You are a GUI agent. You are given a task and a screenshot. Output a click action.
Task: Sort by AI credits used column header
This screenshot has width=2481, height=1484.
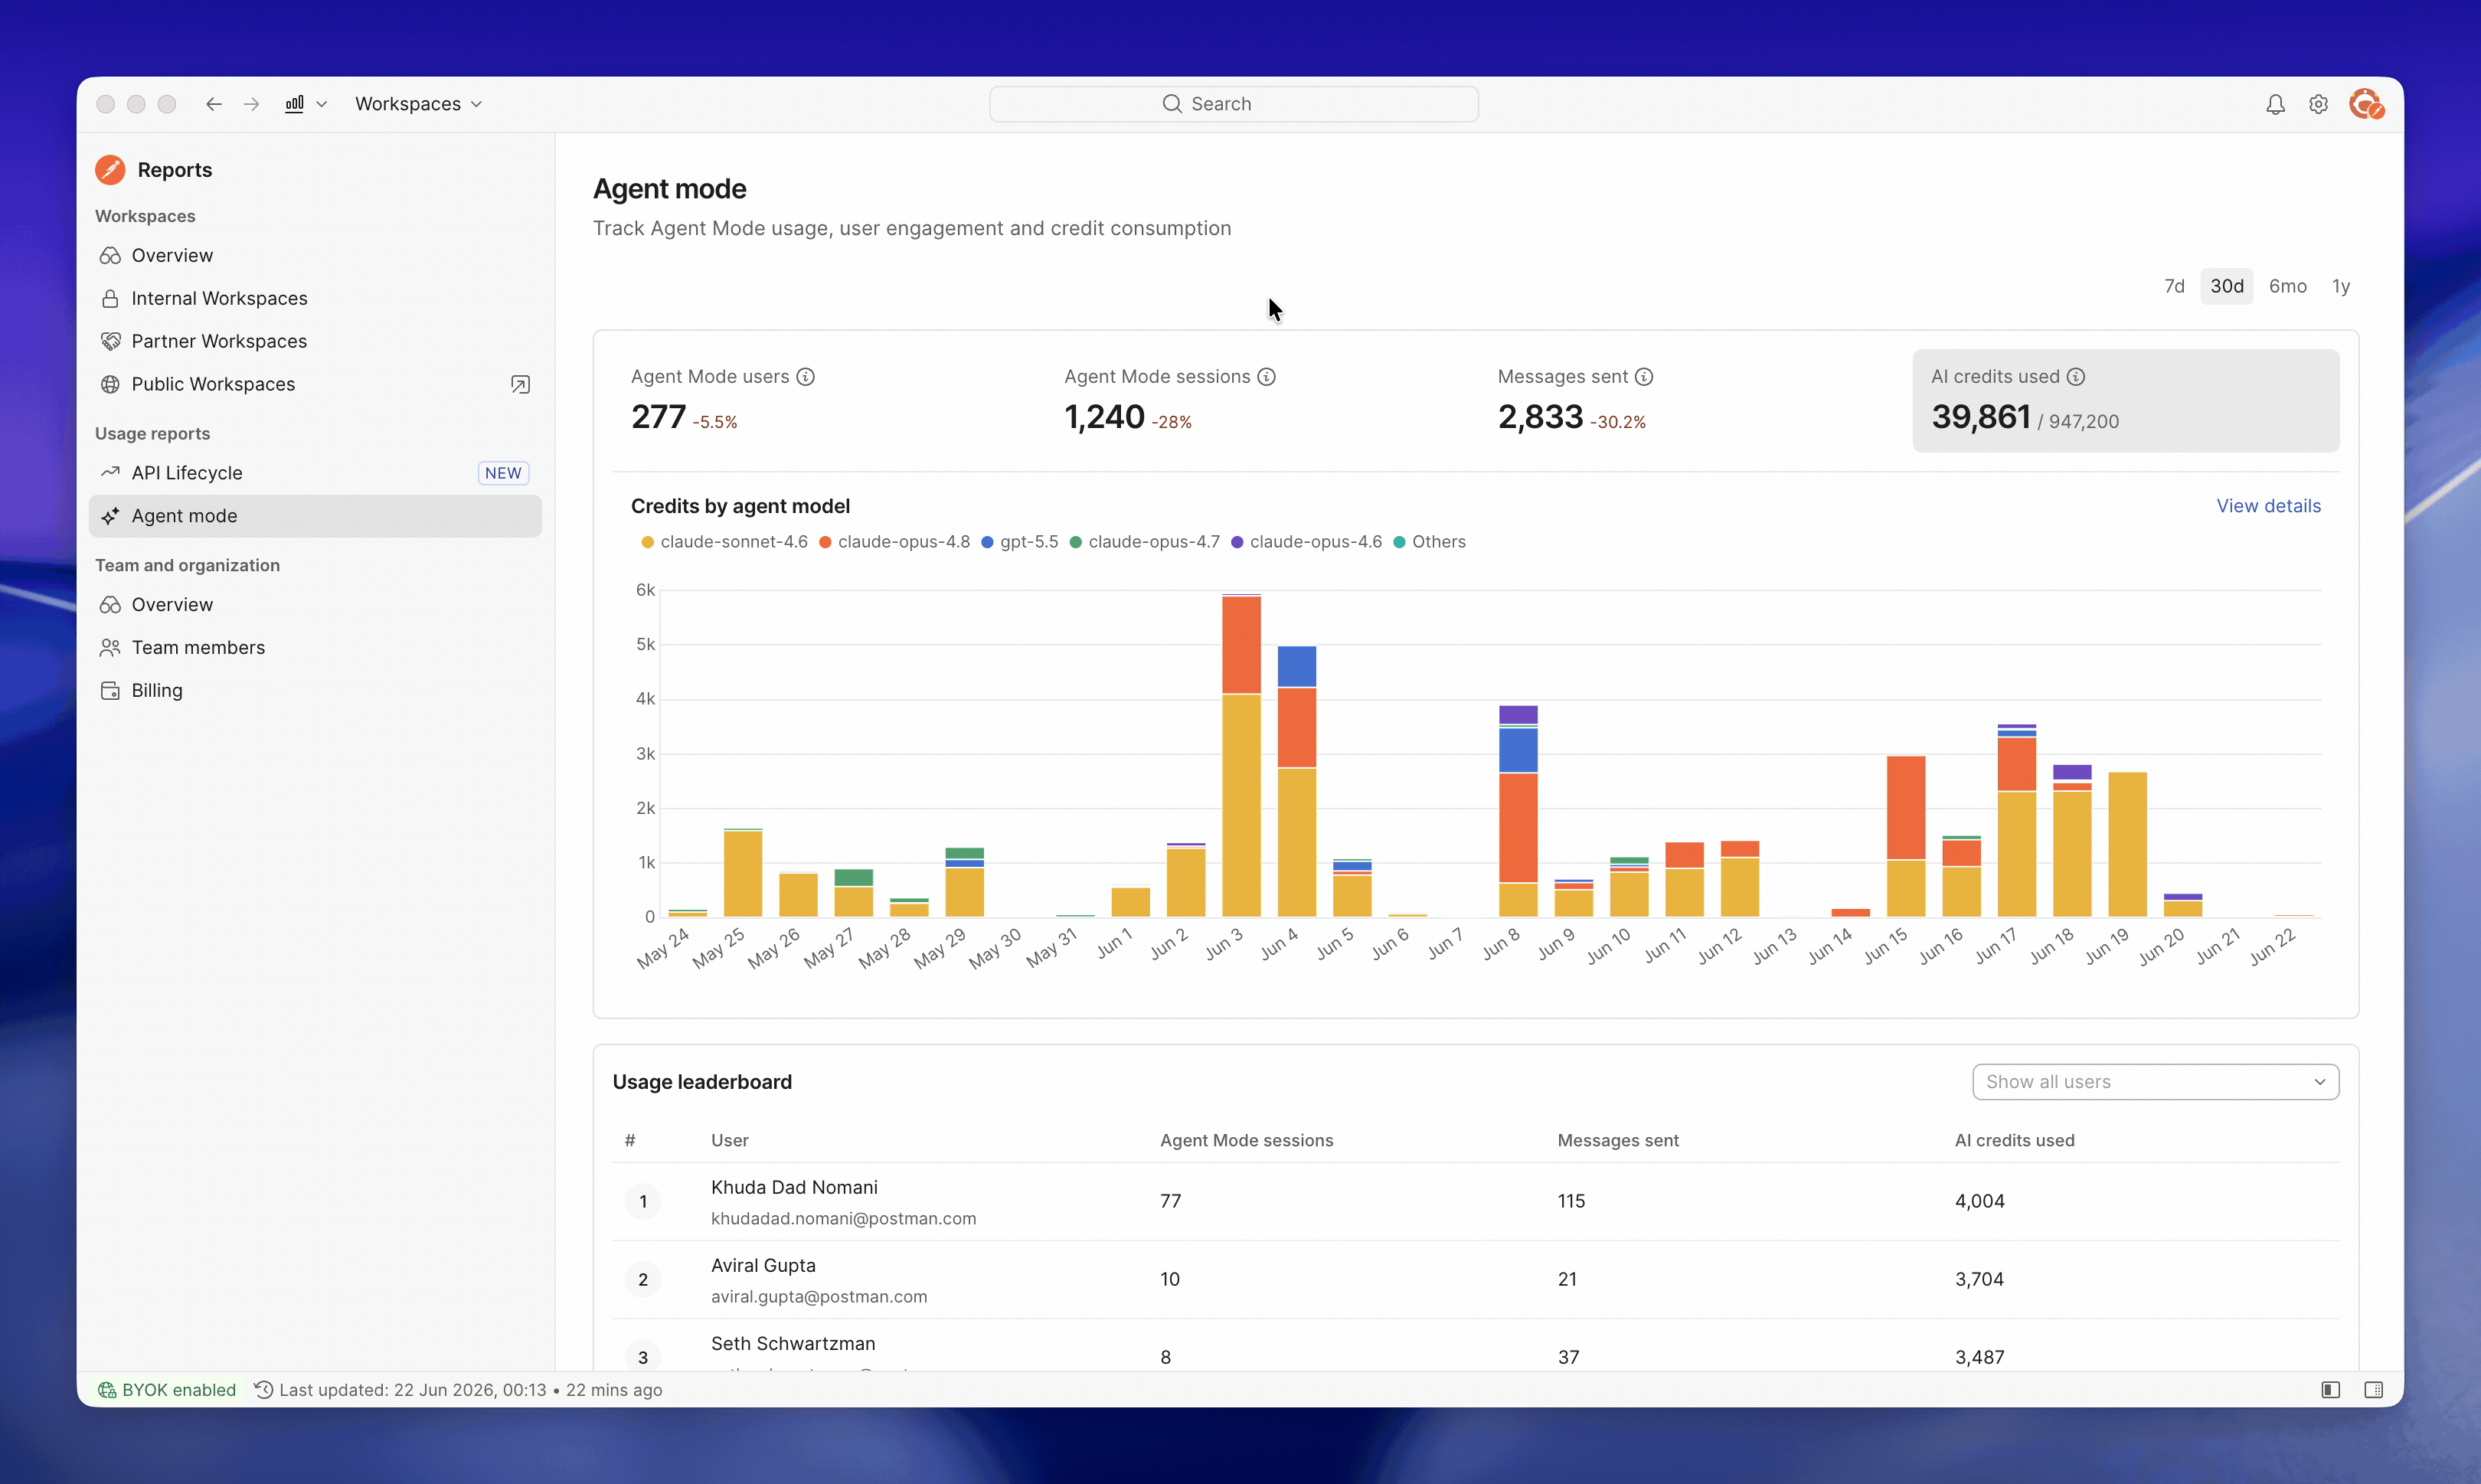pos(2014,1141)
